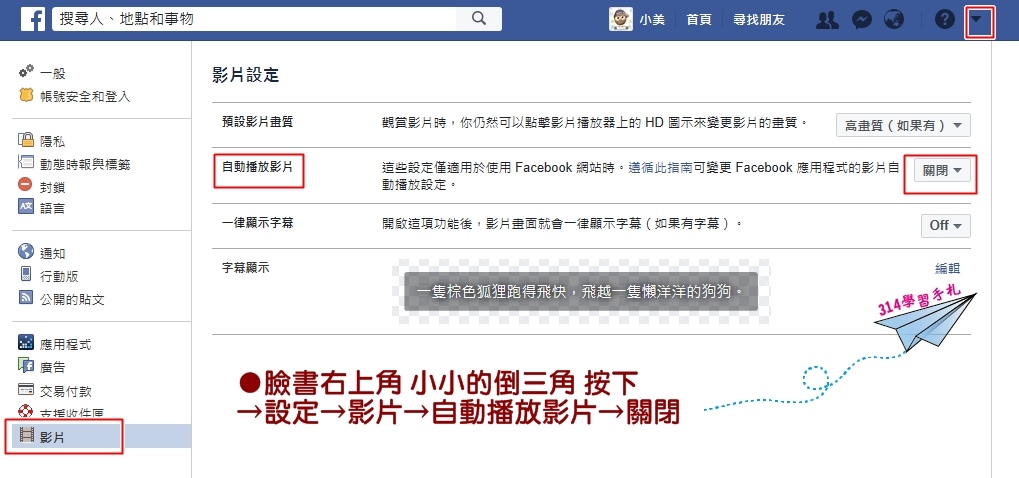
Task: Open the help question mark icon
Action: (x=944, y=19)
